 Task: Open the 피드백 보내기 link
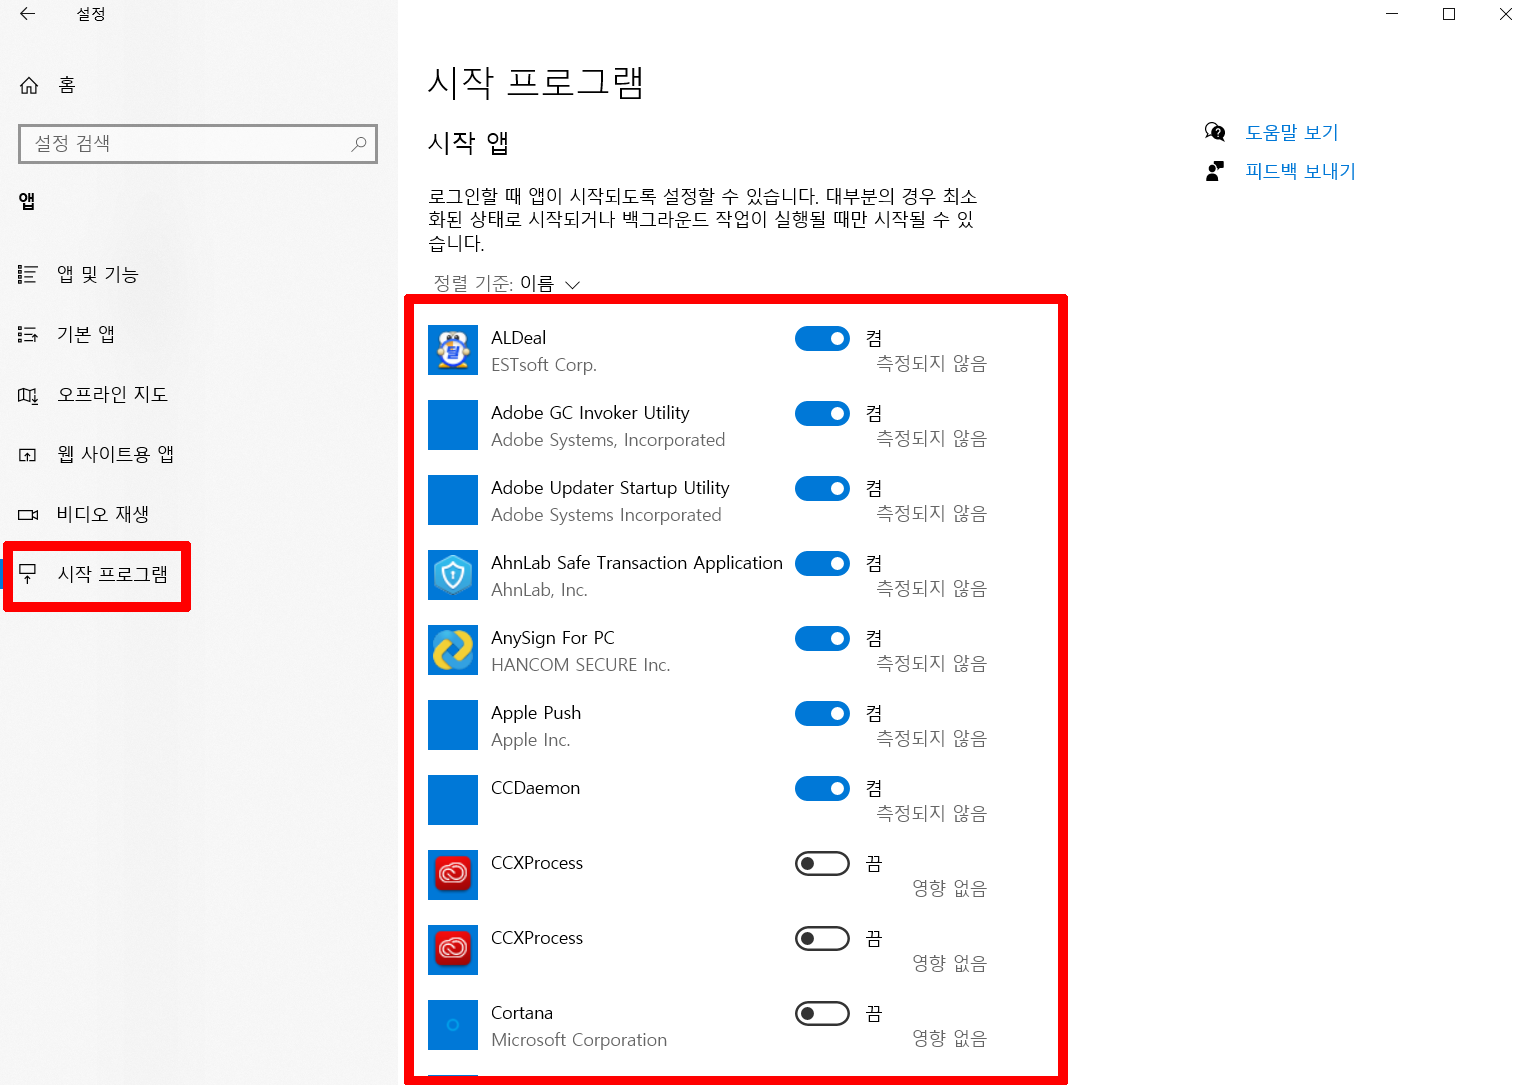tap(1300, 171)
